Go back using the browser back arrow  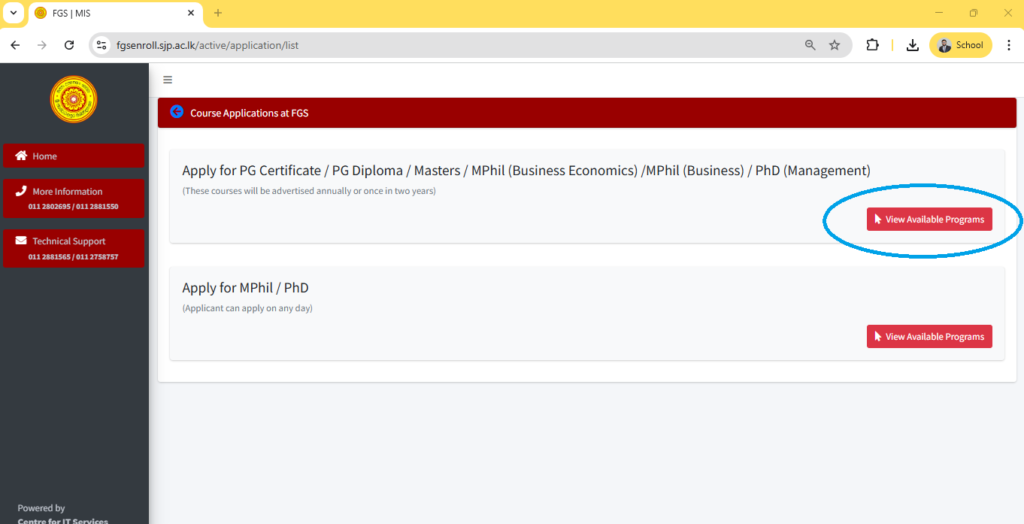15,45
